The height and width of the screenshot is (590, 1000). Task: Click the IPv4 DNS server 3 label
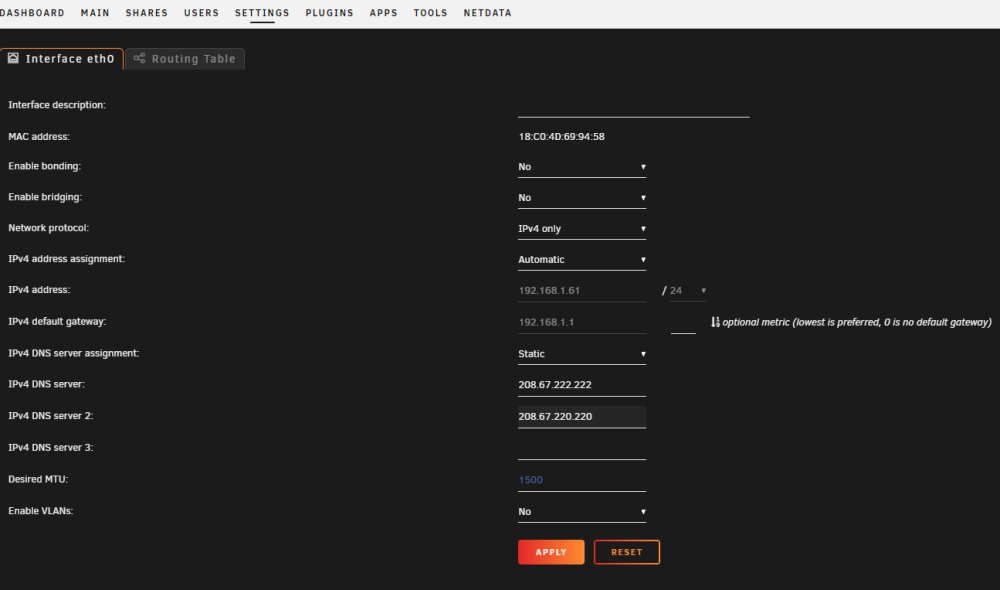pos(51,448)
